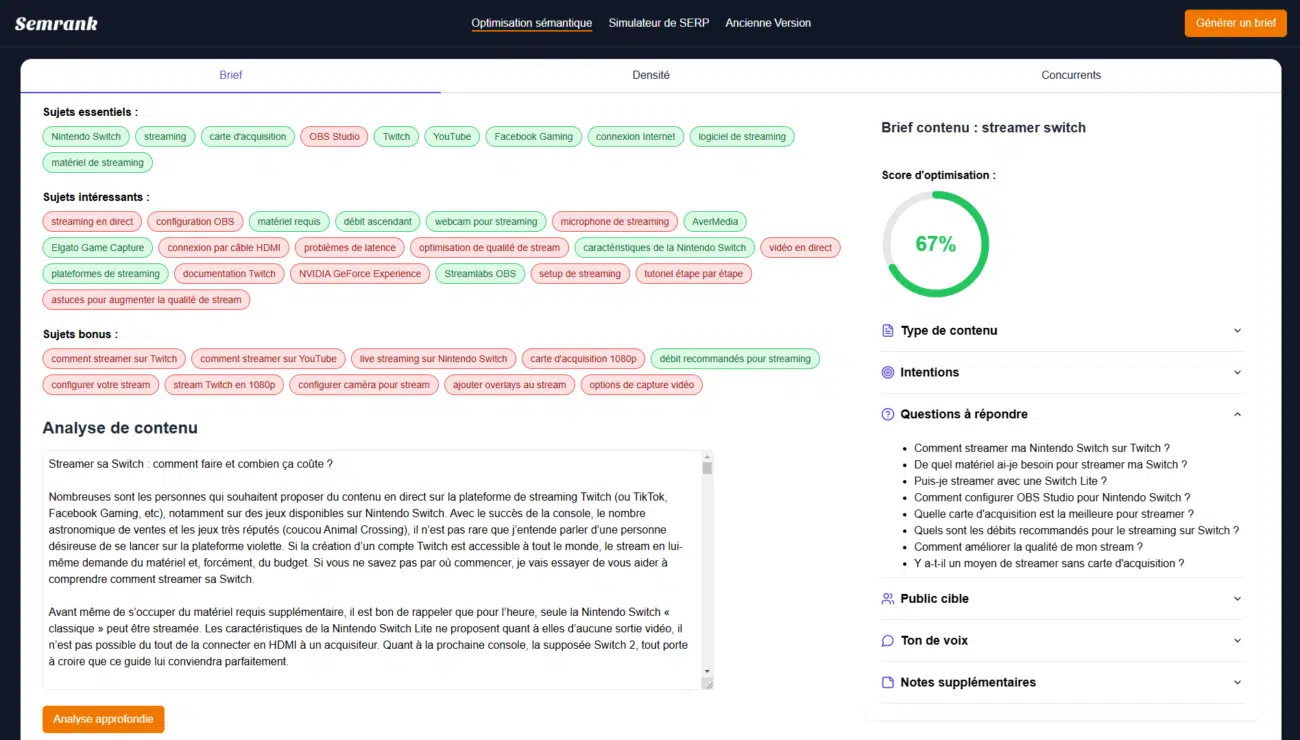1300x740 pixels.
Task: Select the Facebook Gaming tag
Action: tap(534, 137)
